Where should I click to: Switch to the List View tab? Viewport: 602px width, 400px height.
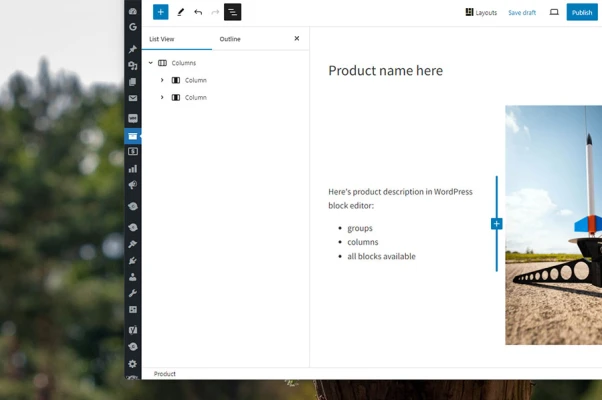click(x=162, y=39)
